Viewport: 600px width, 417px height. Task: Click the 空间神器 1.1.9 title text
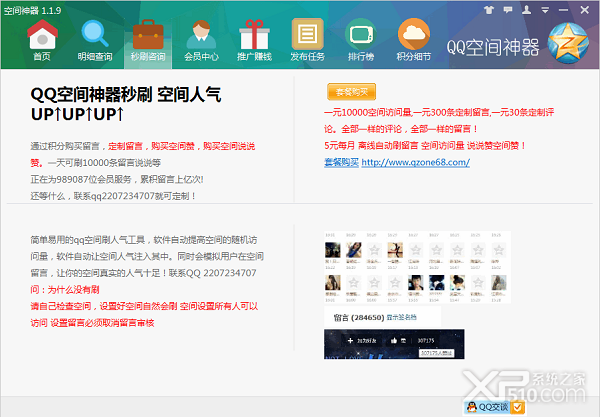(33, 10)
